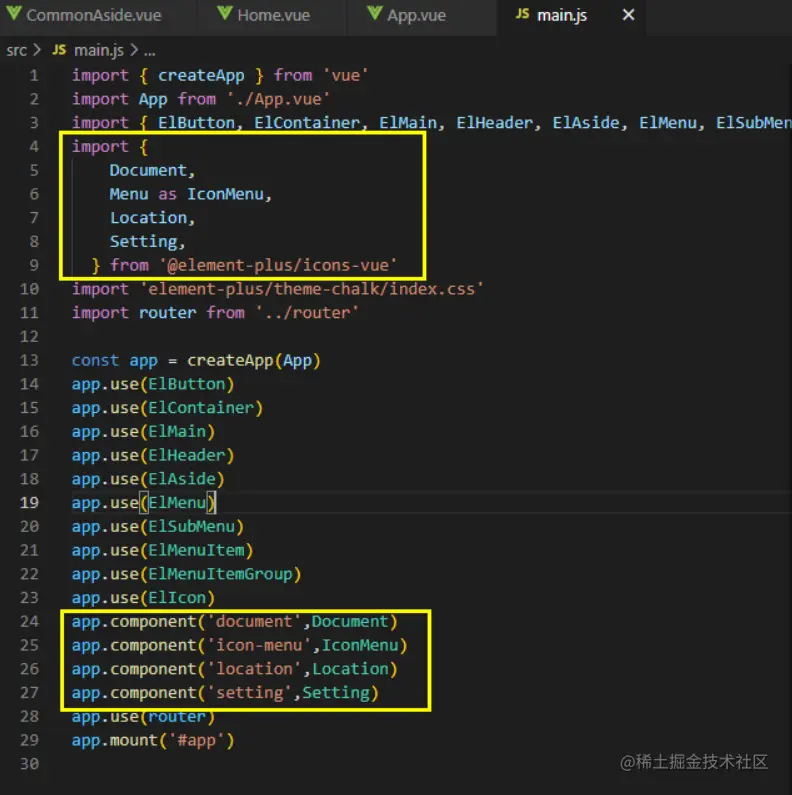Screen dimensions: 792x795
Task: Close the main.js tab
Action: pyautogui.click(x=628, y=15)
